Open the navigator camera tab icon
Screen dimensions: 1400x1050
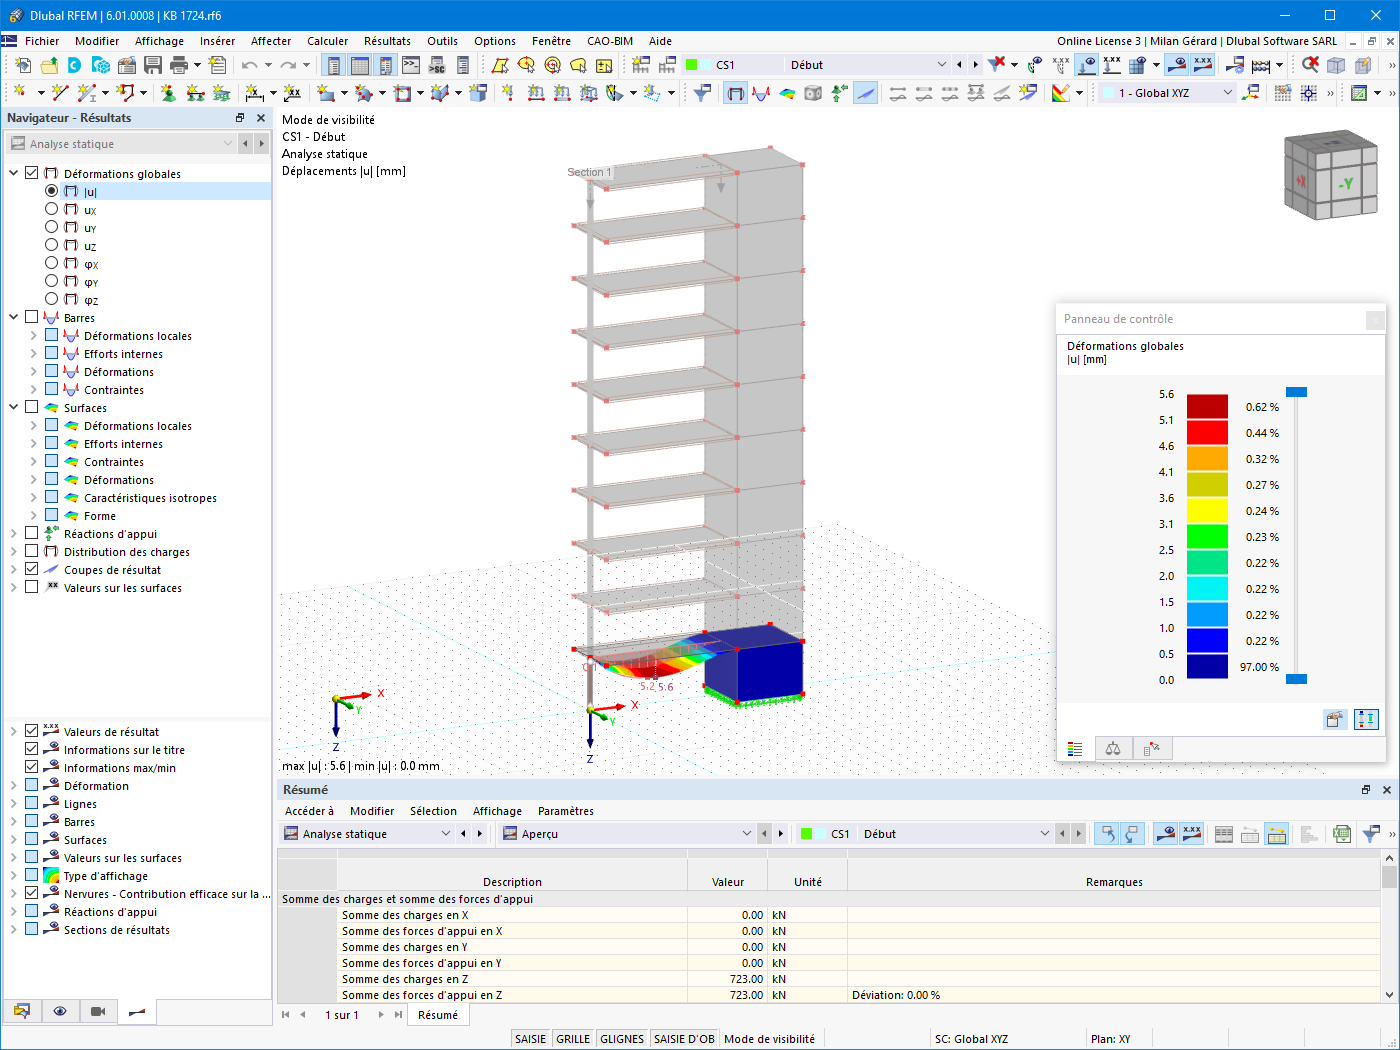pos(98,1011)
